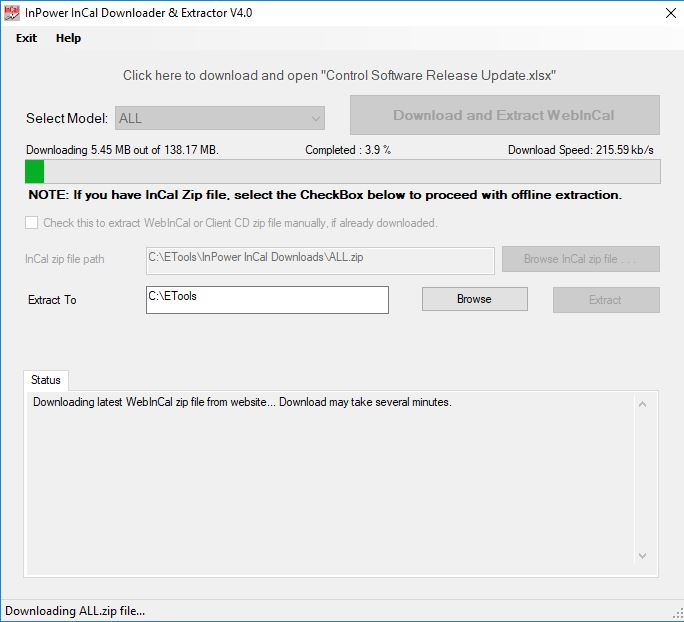This screenshot has width=684, height=622.
Task: Click the status log scroll up arrow
Action: pos(642,404)
